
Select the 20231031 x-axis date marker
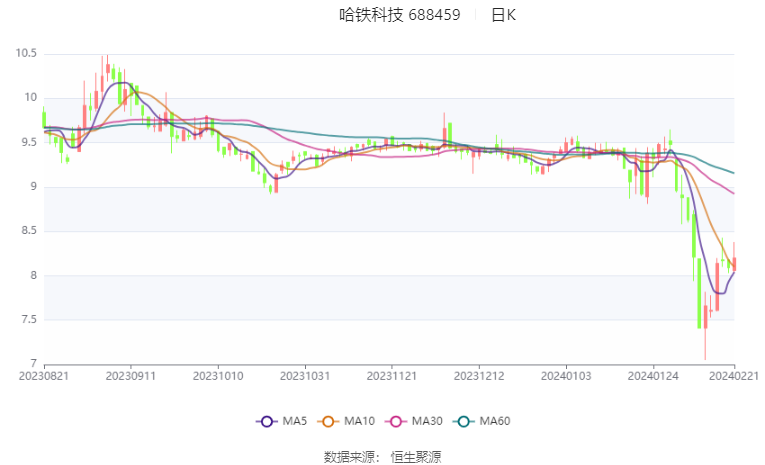[305, 376]
